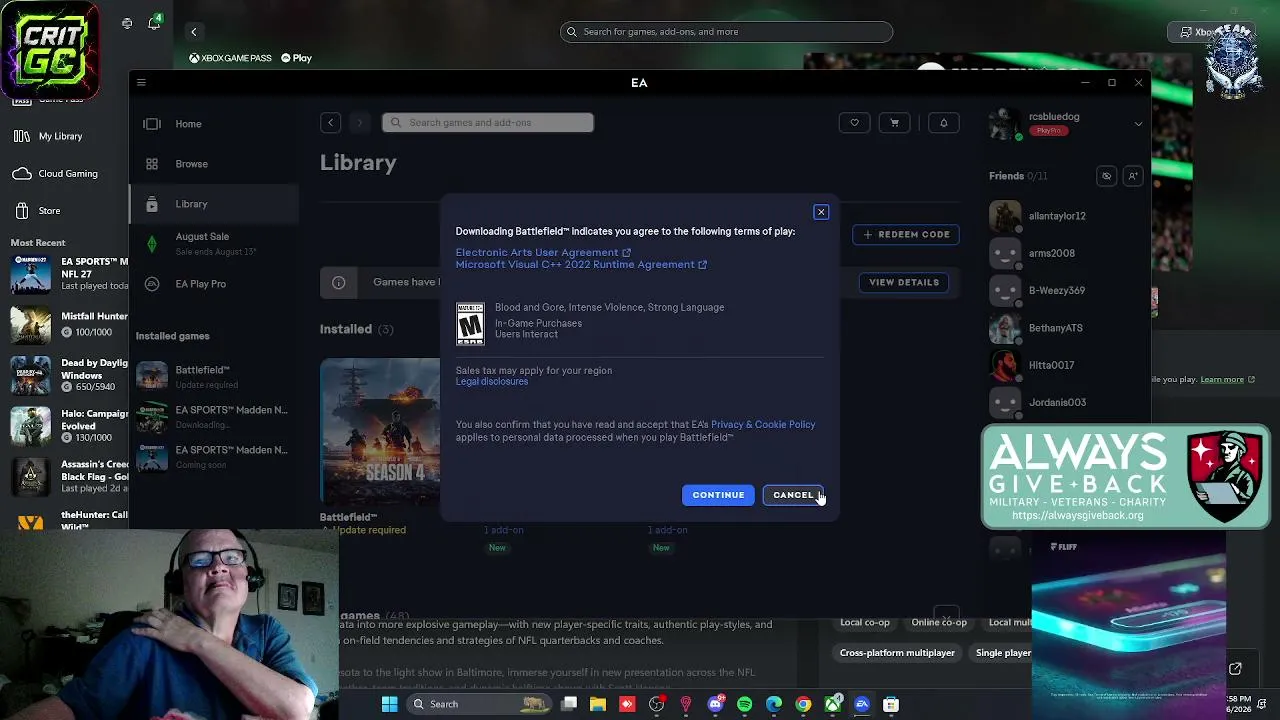Open the EA app hamburger menu
This screenshot has height=720, width=1280.
tap(141, 83)
